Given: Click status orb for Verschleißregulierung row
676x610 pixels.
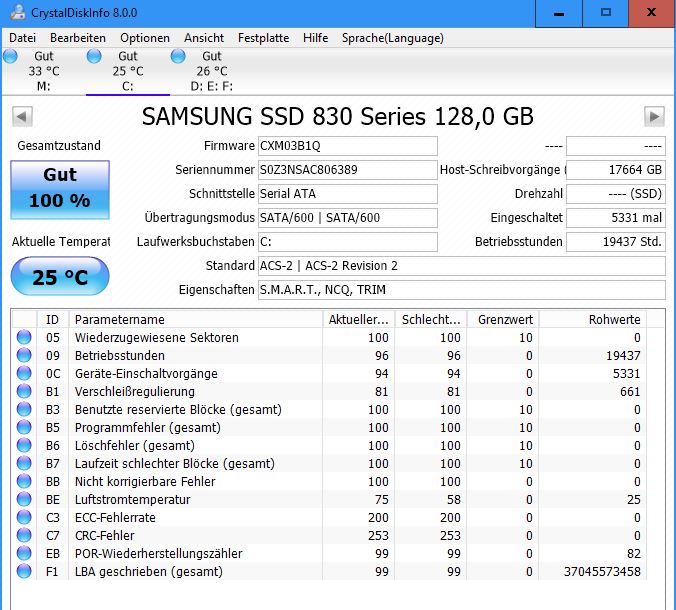Looking at the screenshot, I should (24, 391).
